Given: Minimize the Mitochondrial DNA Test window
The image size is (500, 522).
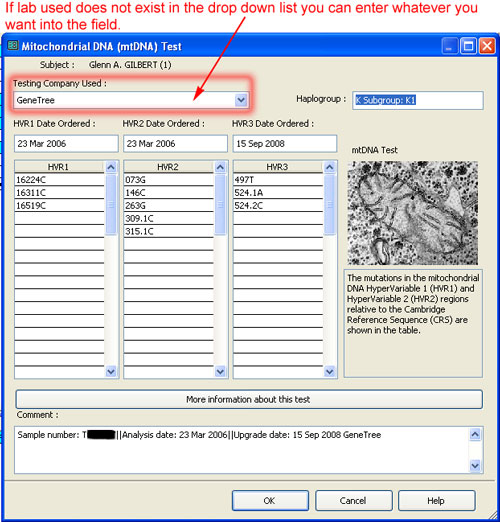Looking at the screenshot, I should point(449,46).
